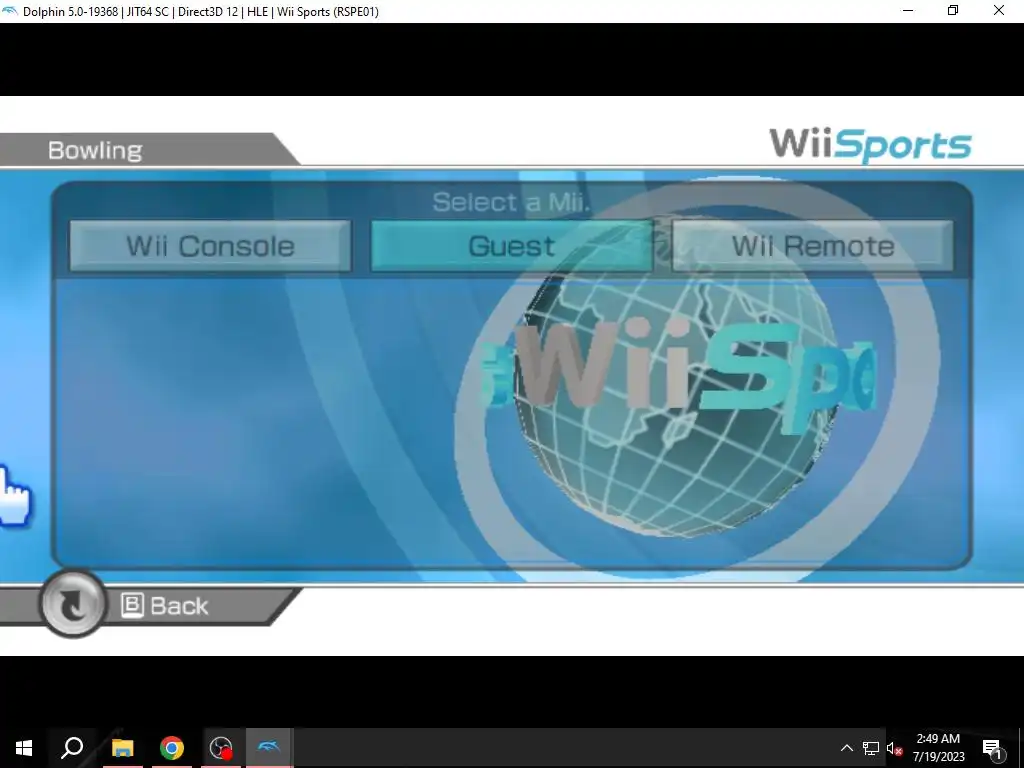Open Windows Search from taskbar
The width and height of the screenshot is (1024, 768).
(x=72, y=748)
